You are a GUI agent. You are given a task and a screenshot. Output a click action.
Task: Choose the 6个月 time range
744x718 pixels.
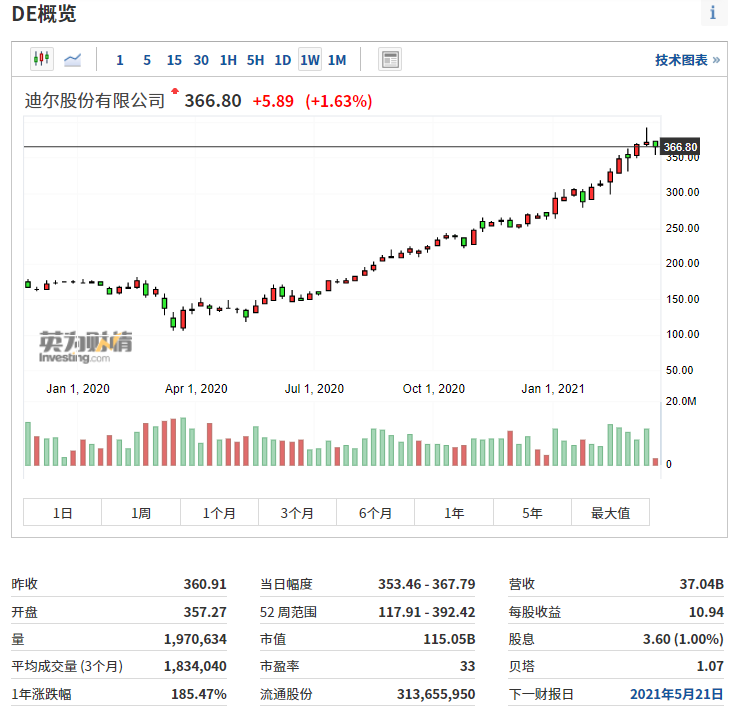click(x=376, y=513)
